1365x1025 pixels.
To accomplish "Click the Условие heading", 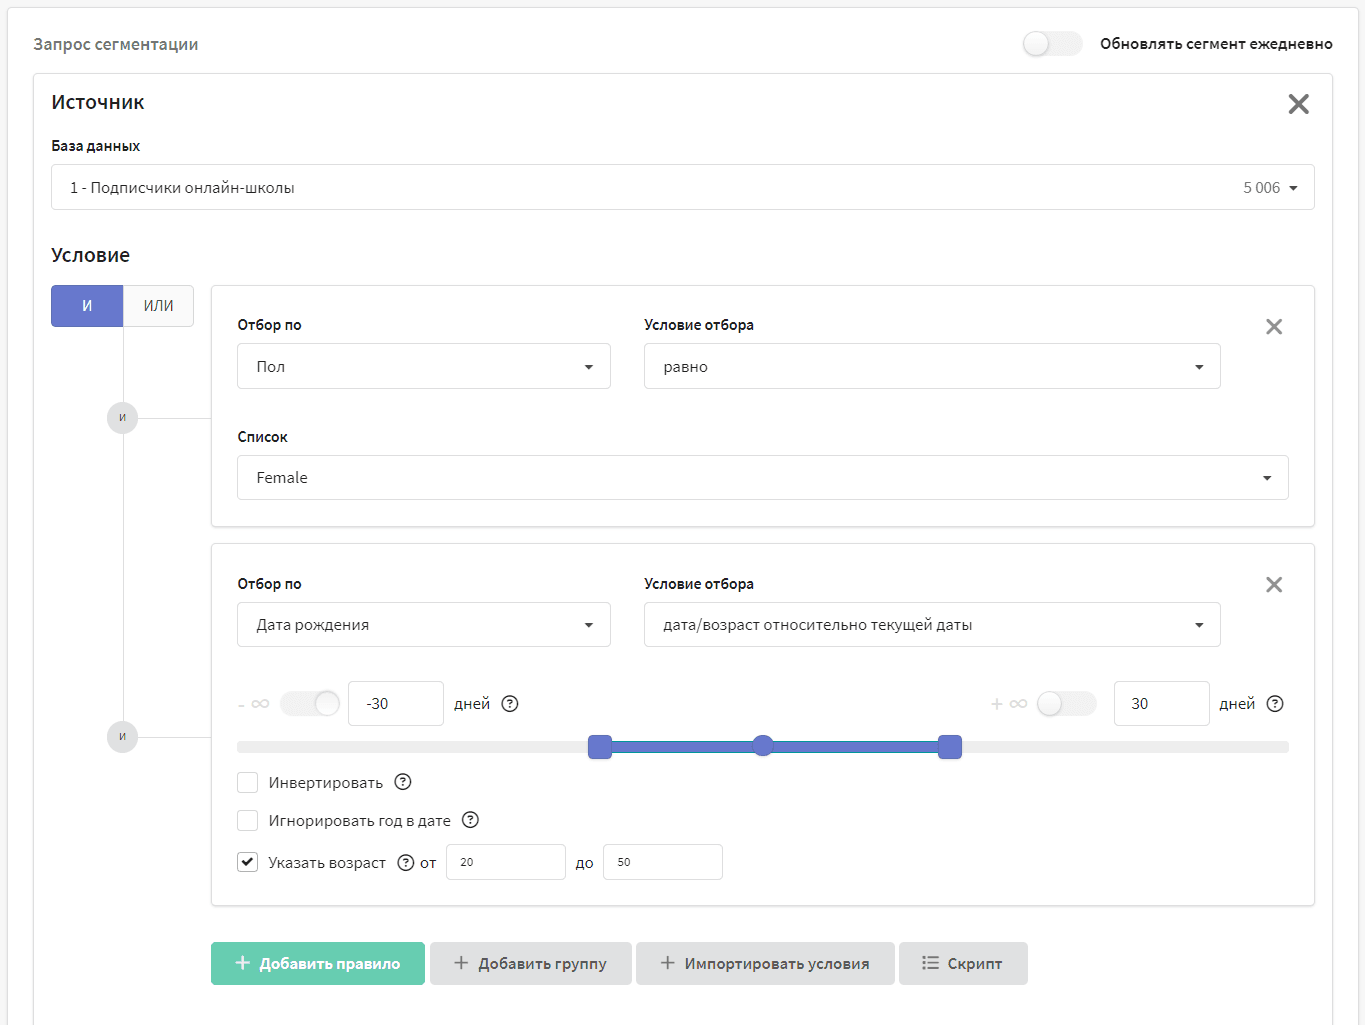I will pos(91,255).
